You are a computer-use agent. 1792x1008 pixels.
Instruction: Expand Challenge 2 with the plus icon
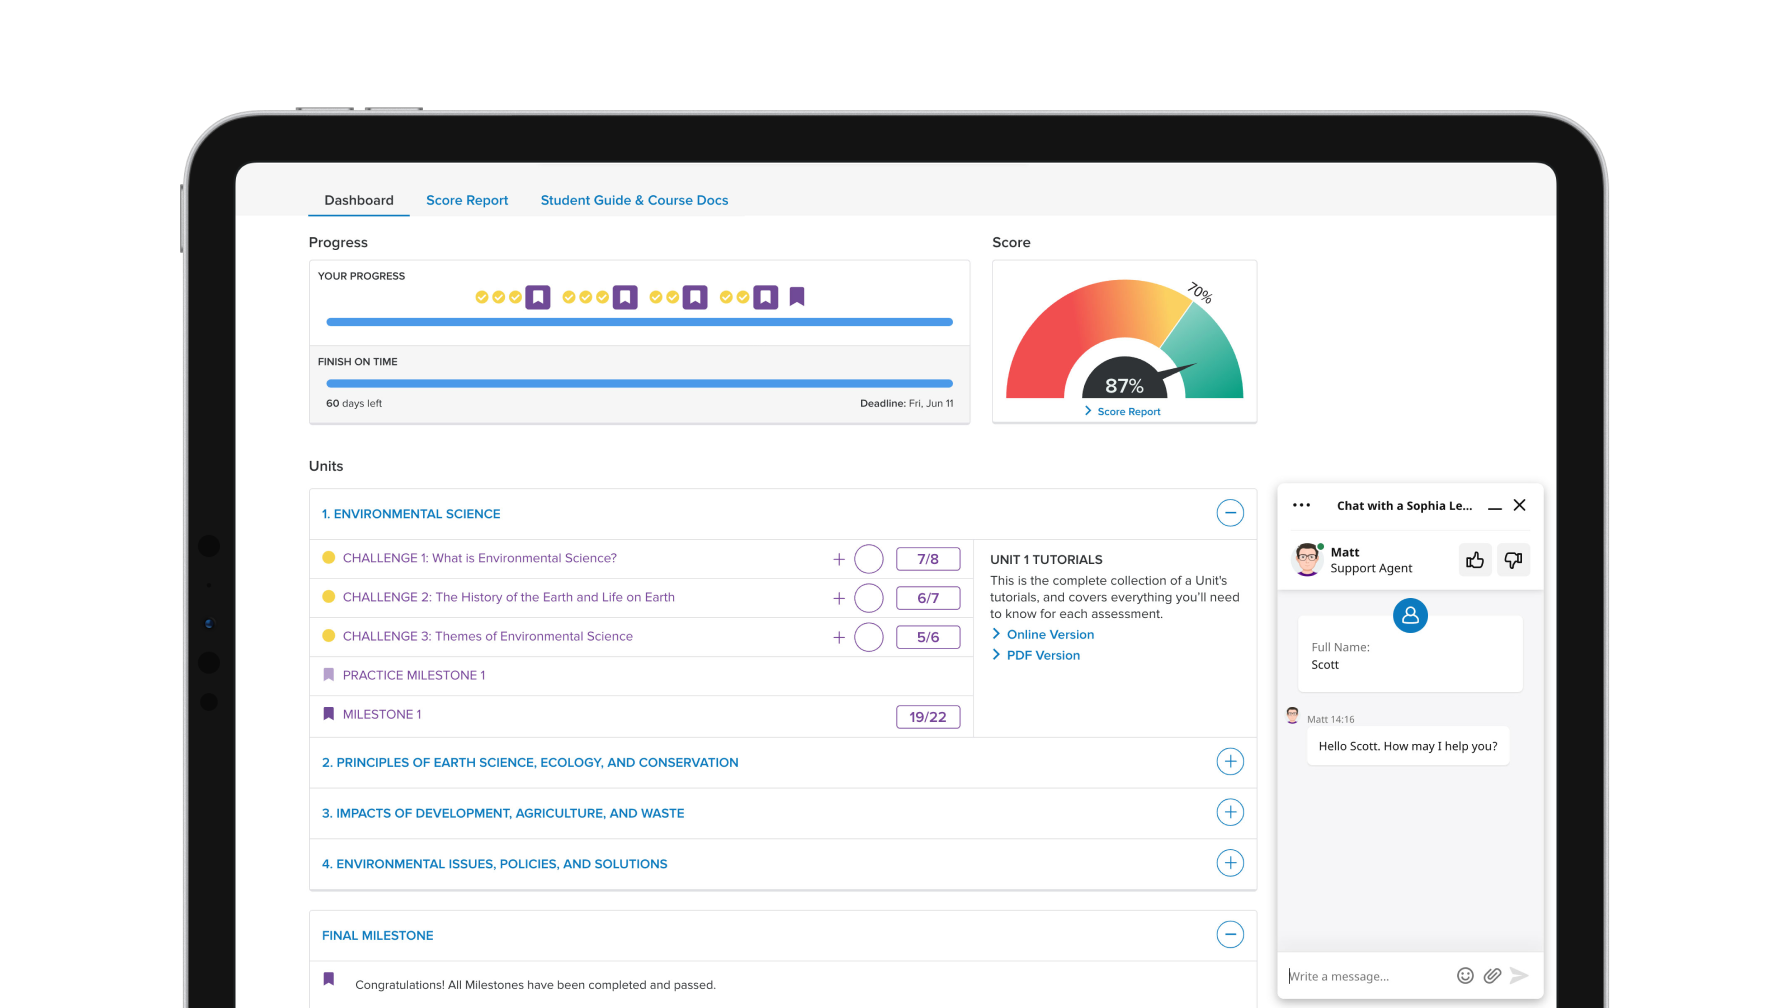[x=839, y=598]
